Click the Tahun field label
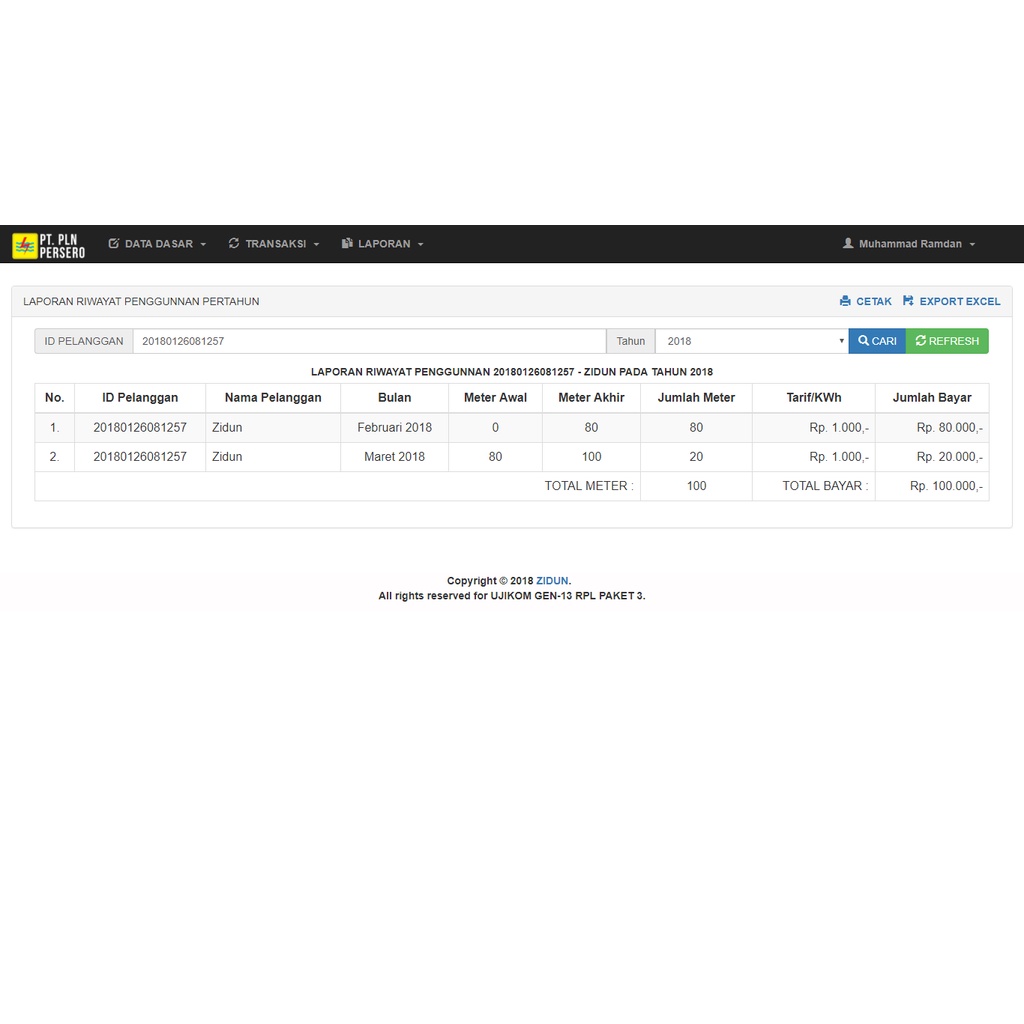 click(x=631, y=341)
